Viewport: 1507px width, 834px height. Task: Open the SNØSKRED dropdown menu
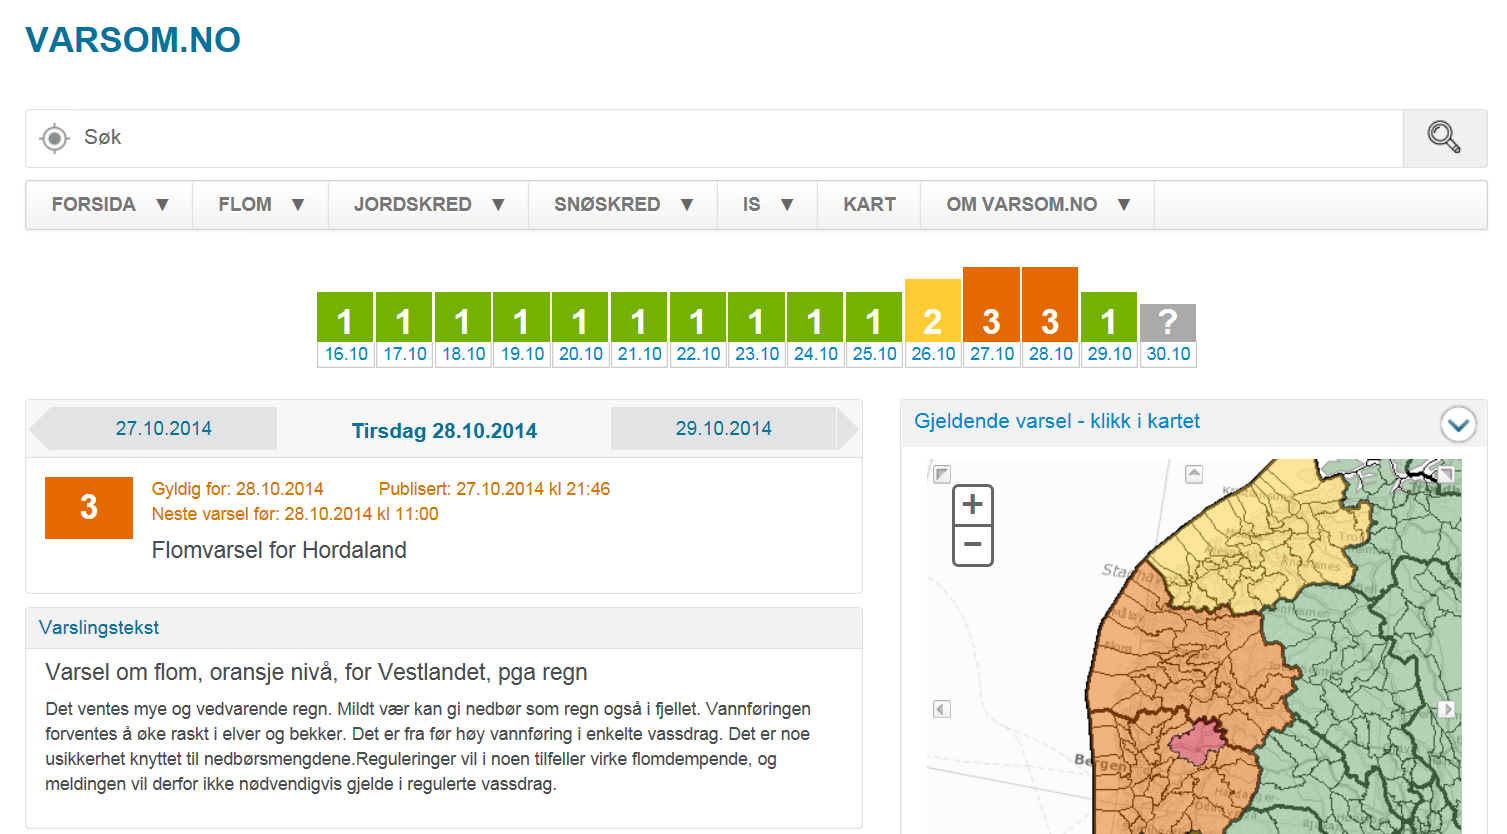coord(623,205)
